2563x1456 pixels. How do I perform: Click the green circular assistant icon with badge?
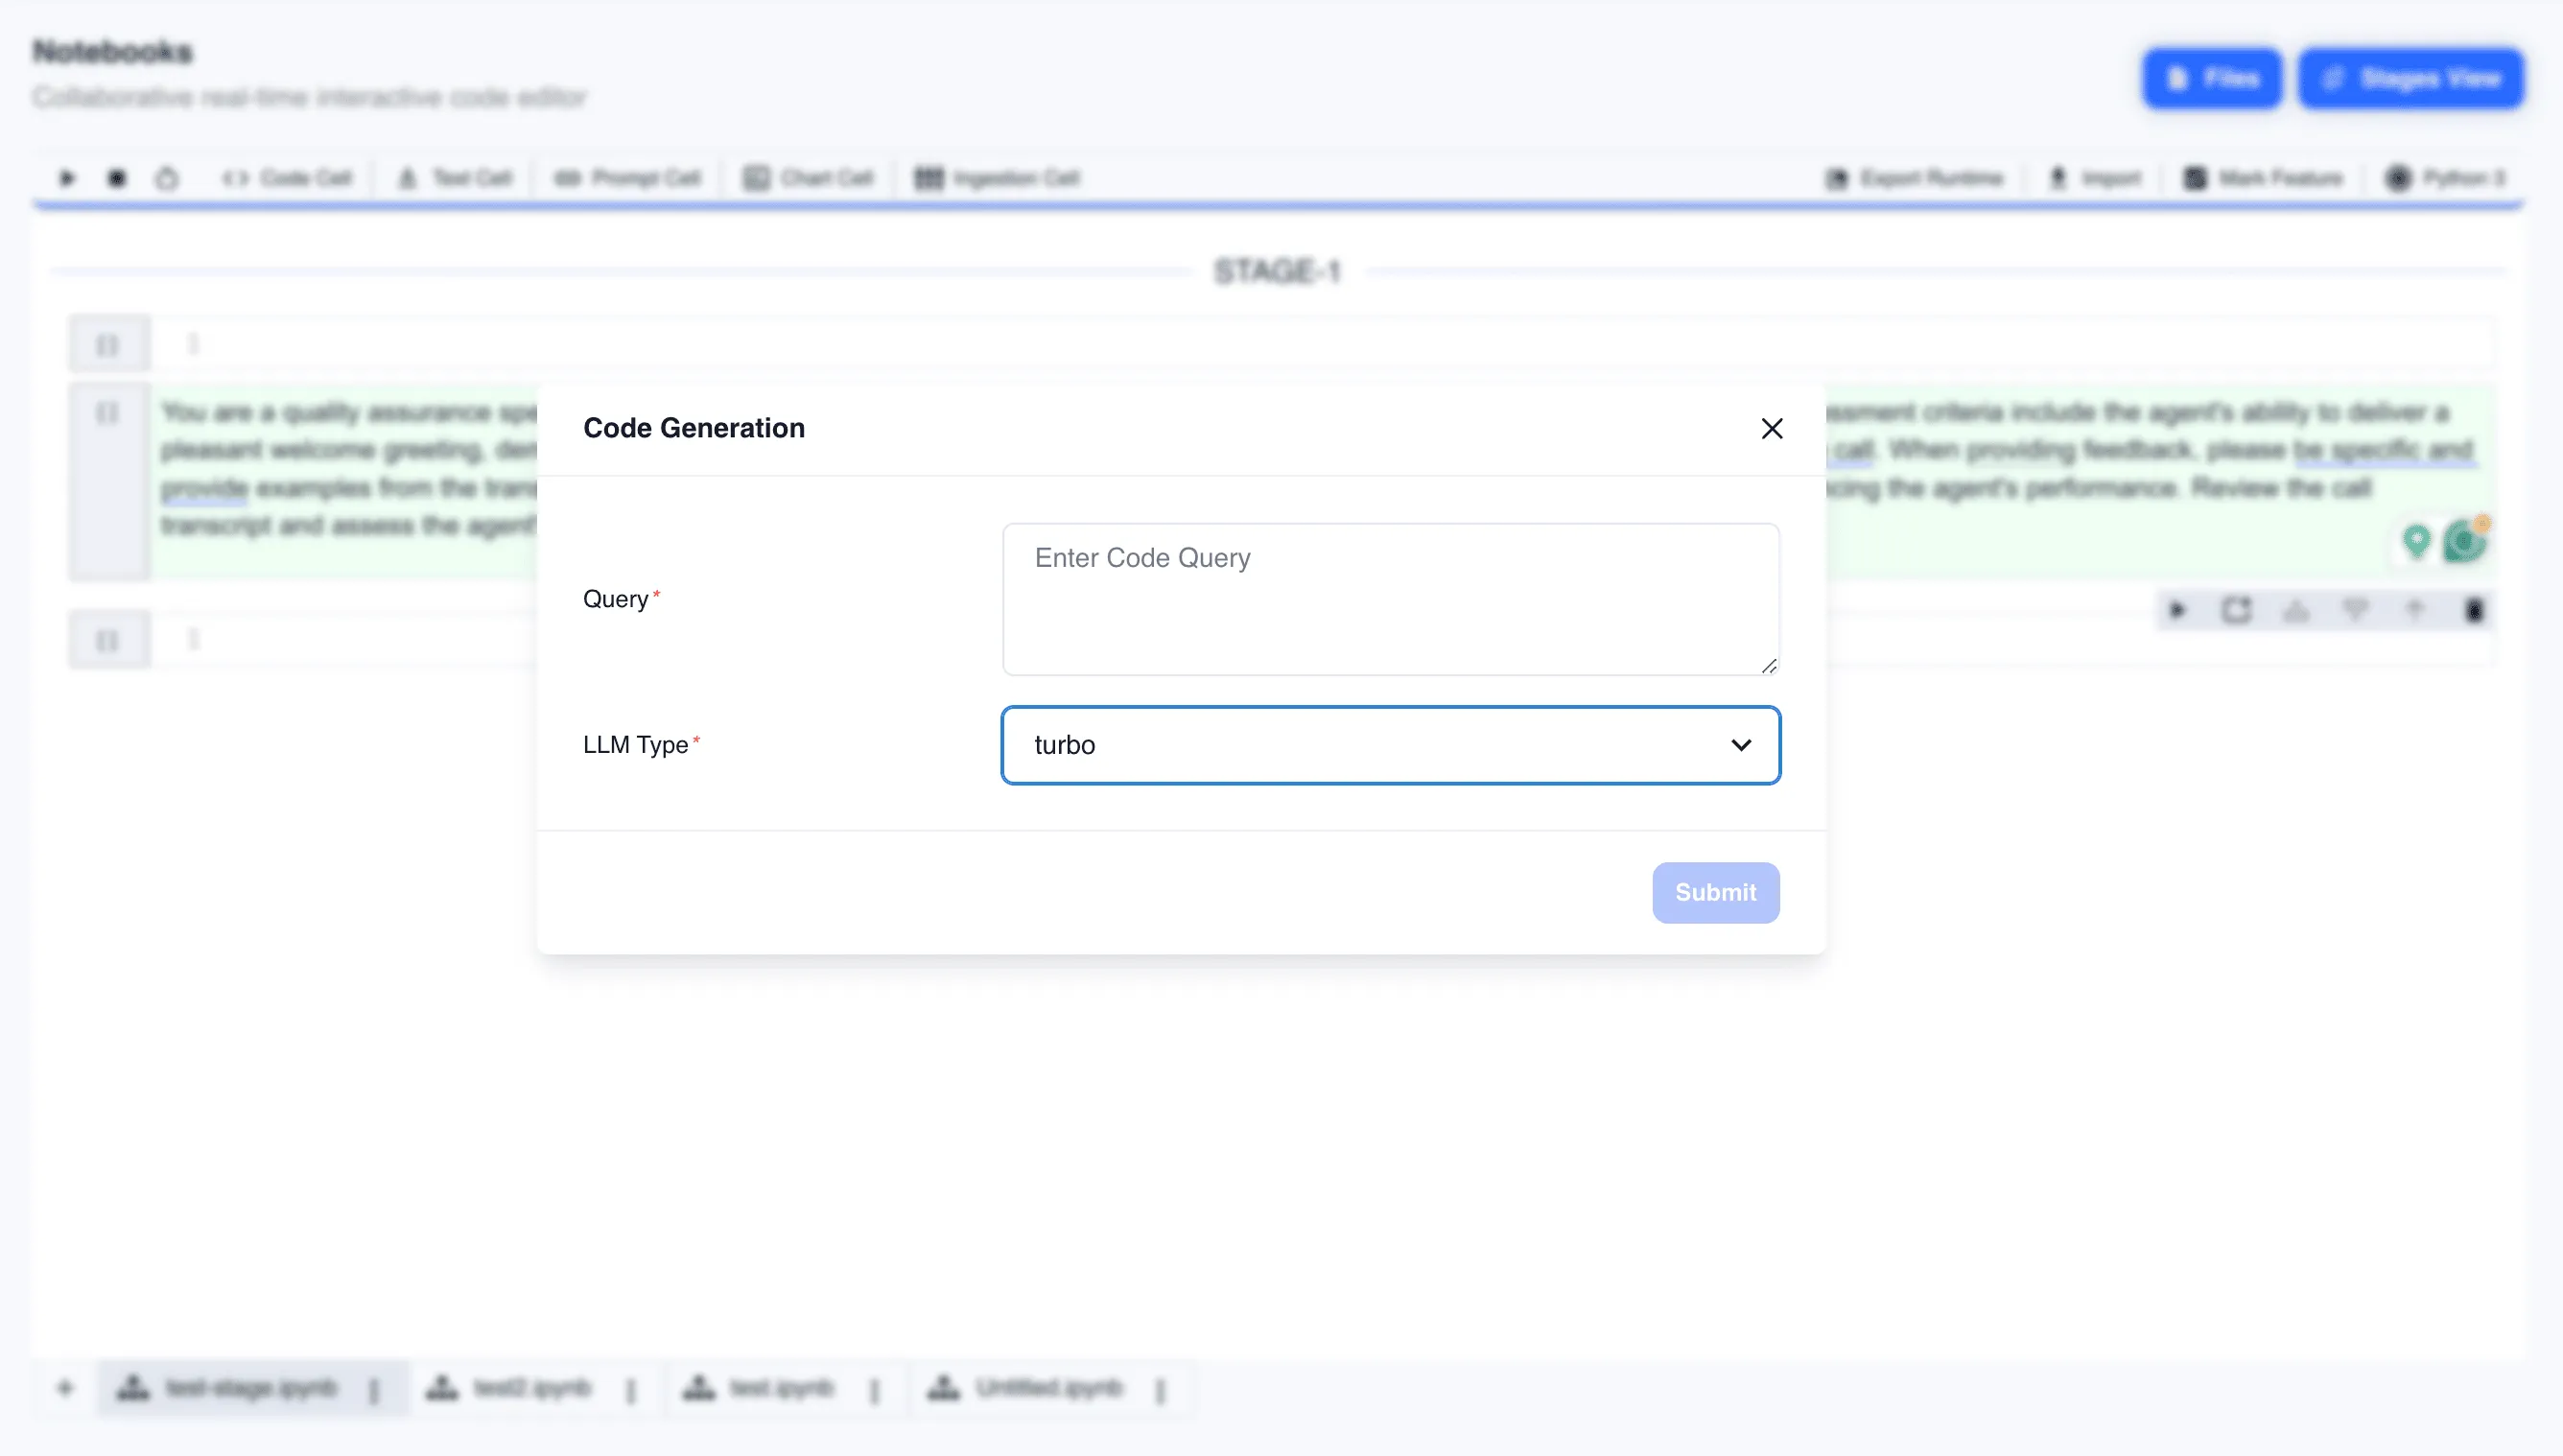[x=2465, y=540]
